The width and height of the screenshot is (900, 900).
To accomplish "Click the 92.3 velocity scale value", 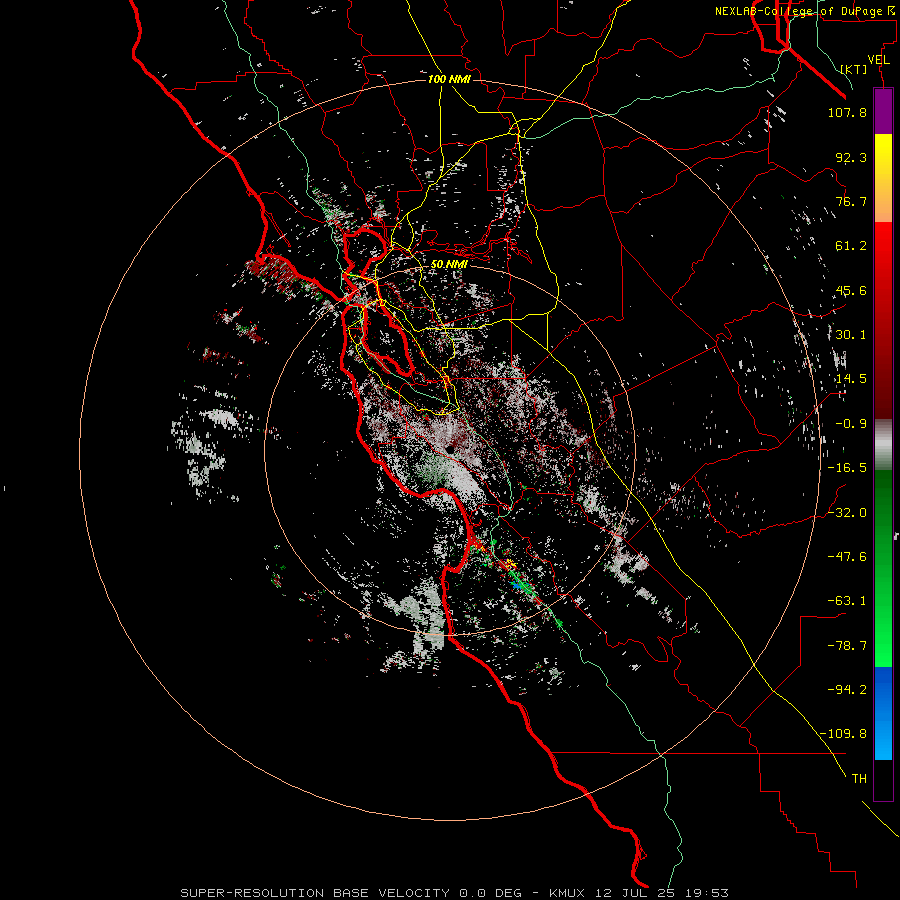I will [851, 157].
